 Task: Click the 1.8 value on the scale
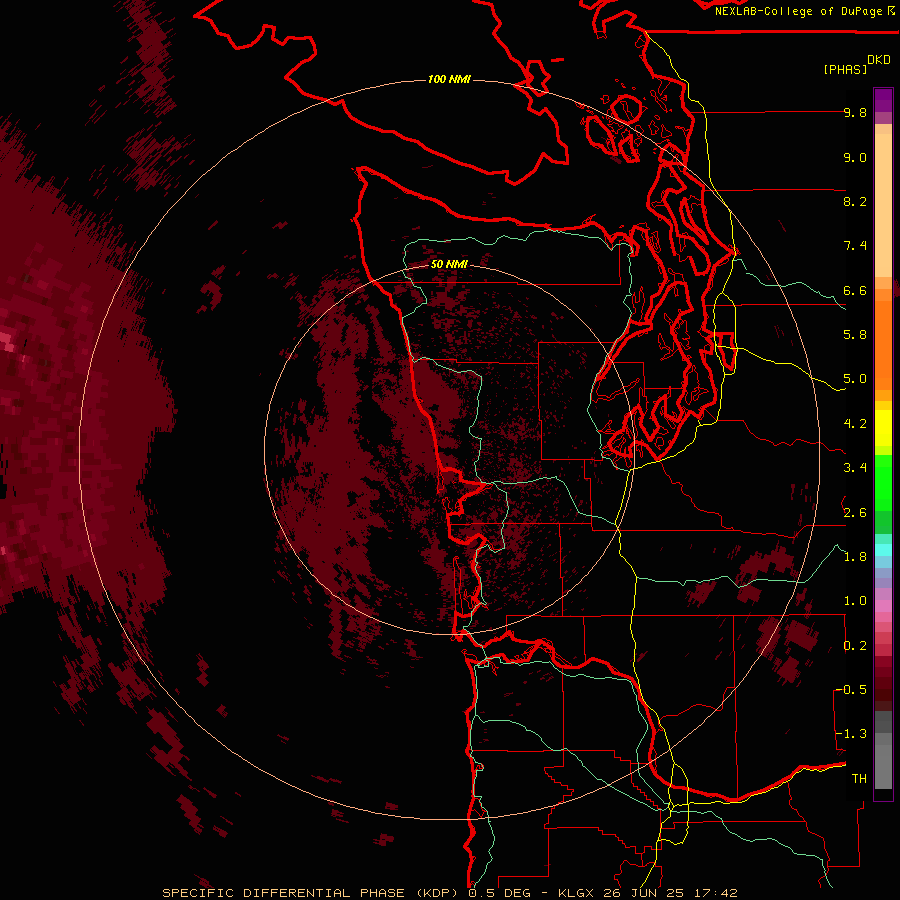855,557
